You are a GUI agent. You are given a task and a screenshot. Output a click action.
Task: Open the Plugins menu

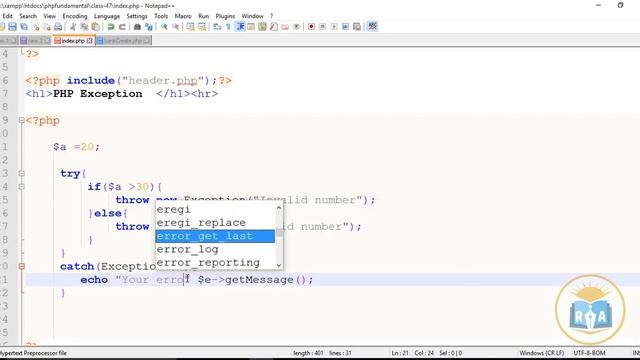point(225,16)
